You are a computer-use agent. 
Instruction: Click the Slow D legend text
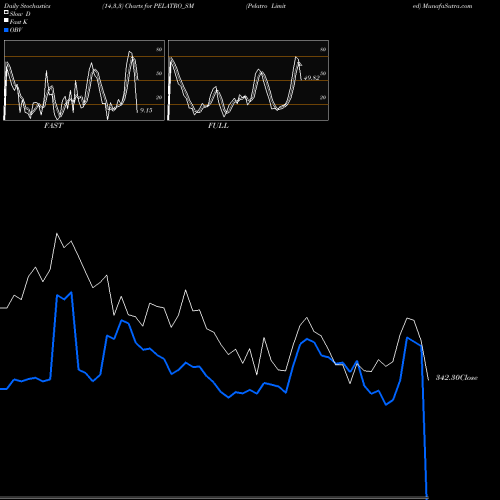click(x=20, y=14)
